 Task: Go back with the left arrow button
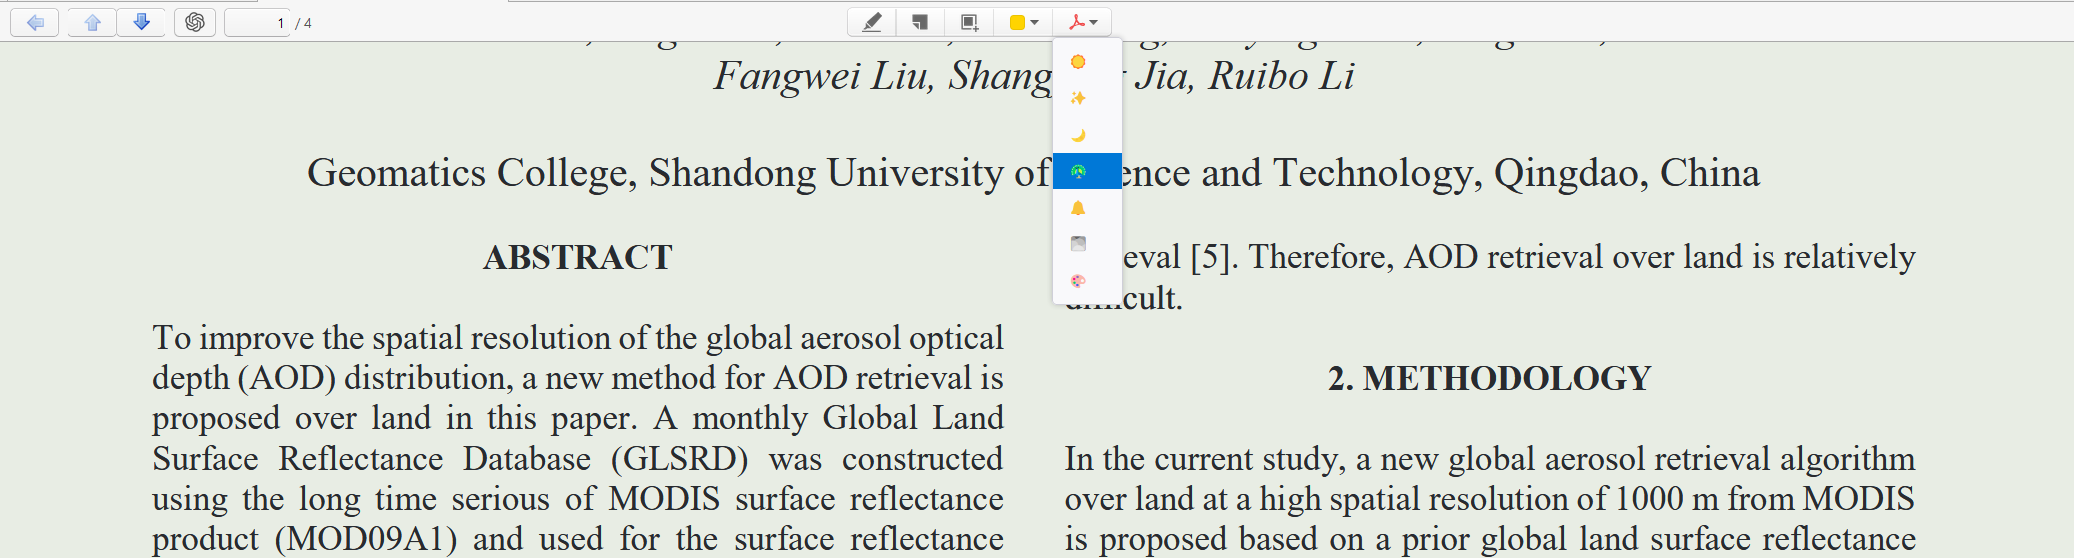(35, 22)
